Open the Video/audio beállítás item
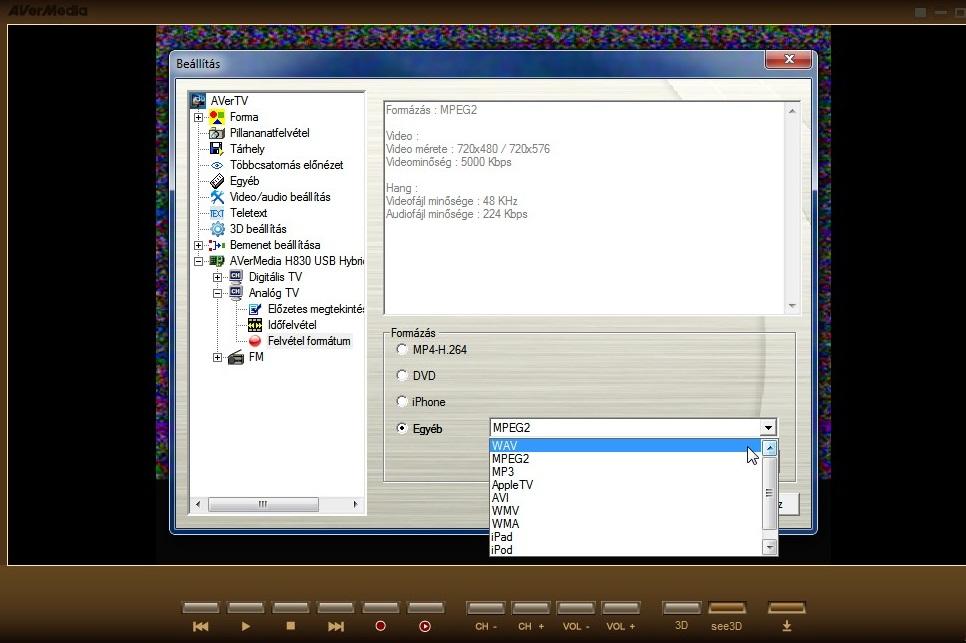Image resolution: width=966 pixels, height=643 pixels. pos(280,197)
